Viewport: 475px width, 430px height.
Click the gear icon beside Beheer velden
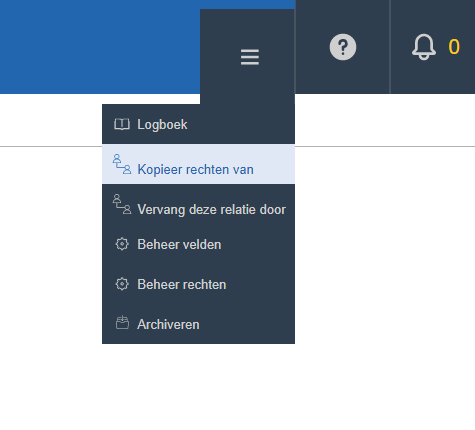[x=122, y=244]
